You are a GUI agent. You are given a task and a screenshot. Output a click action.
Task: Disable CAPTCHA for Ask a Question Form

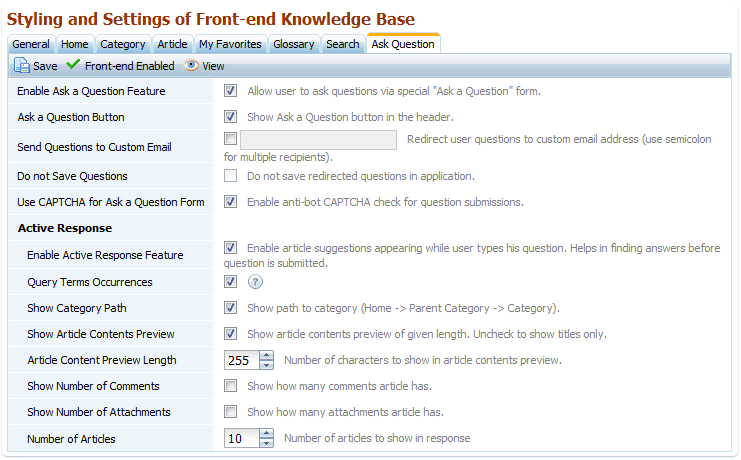coord(231,202)
